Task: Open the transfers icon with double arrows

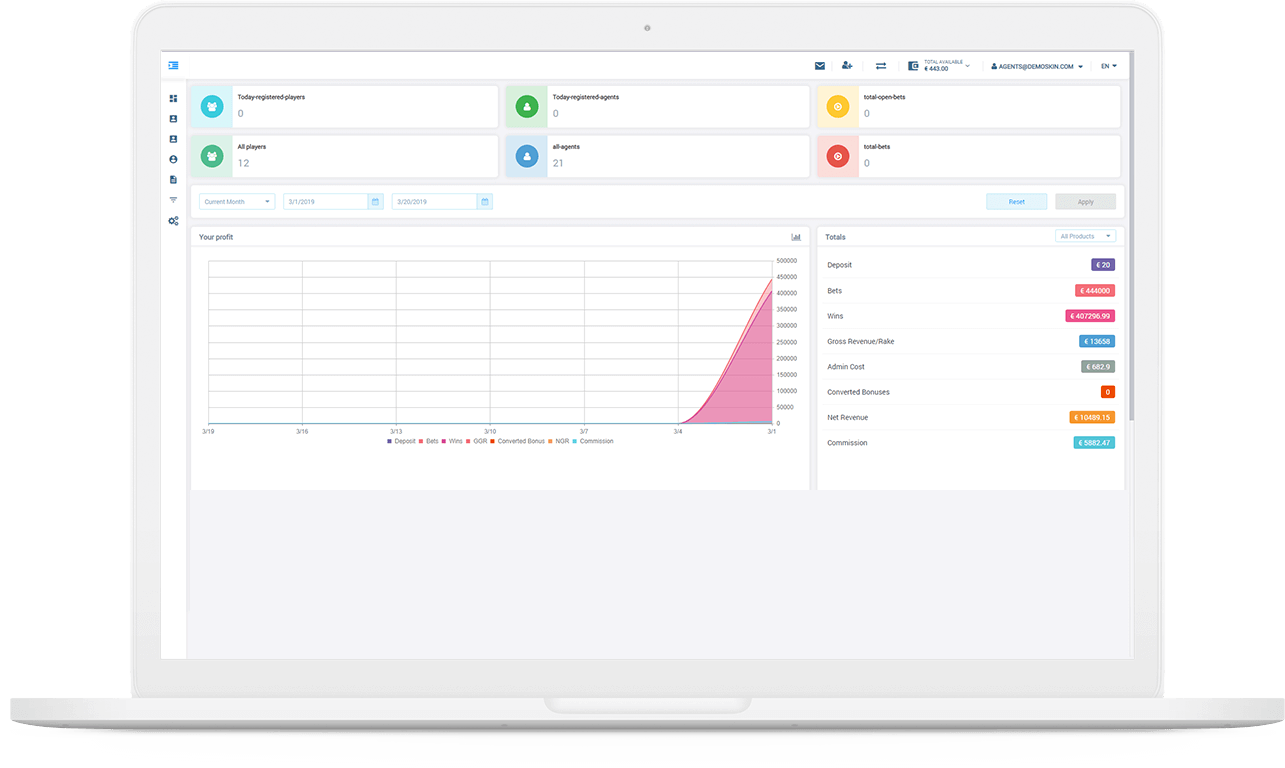Action: 881,65
